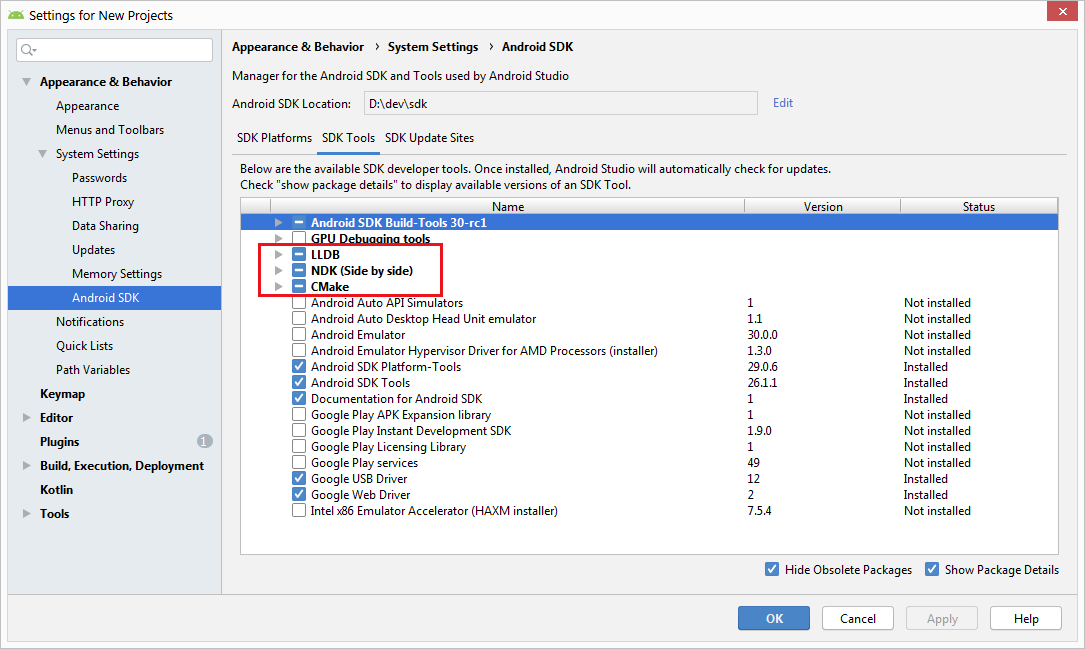Uncheck Google Web Driver
This screenshot has width=1085, height=649.
coord(299,494)
